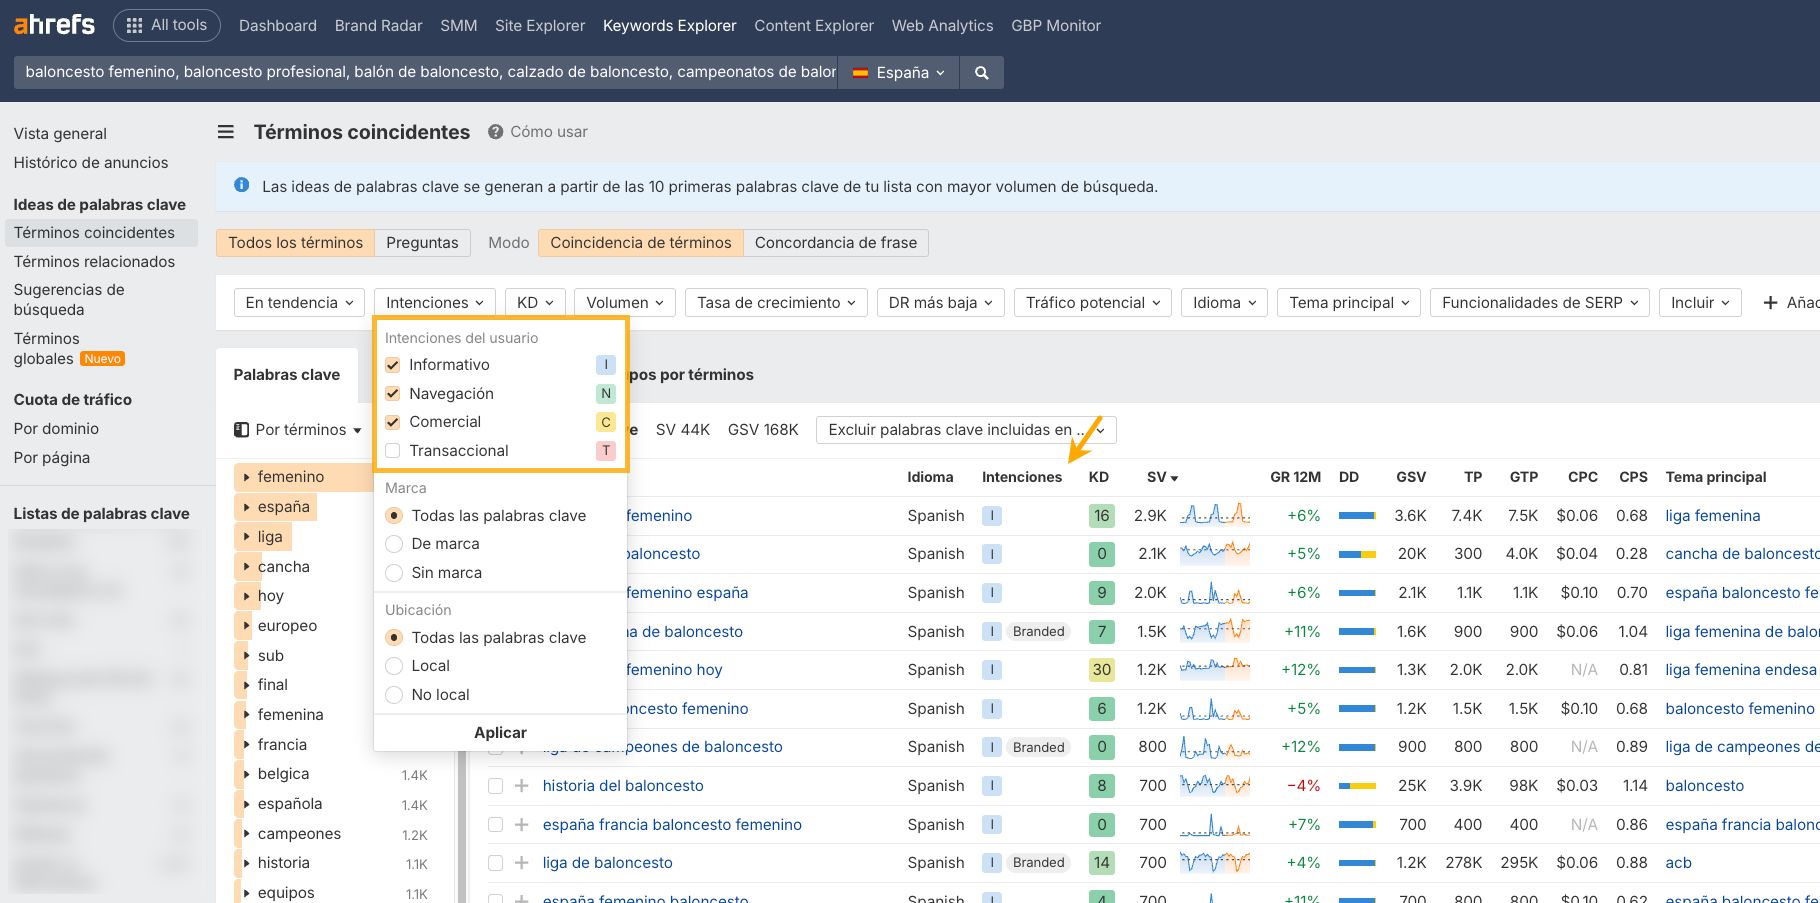Select the De marca radio option
Screen dimensions: 1820x903
coord(394,544)
